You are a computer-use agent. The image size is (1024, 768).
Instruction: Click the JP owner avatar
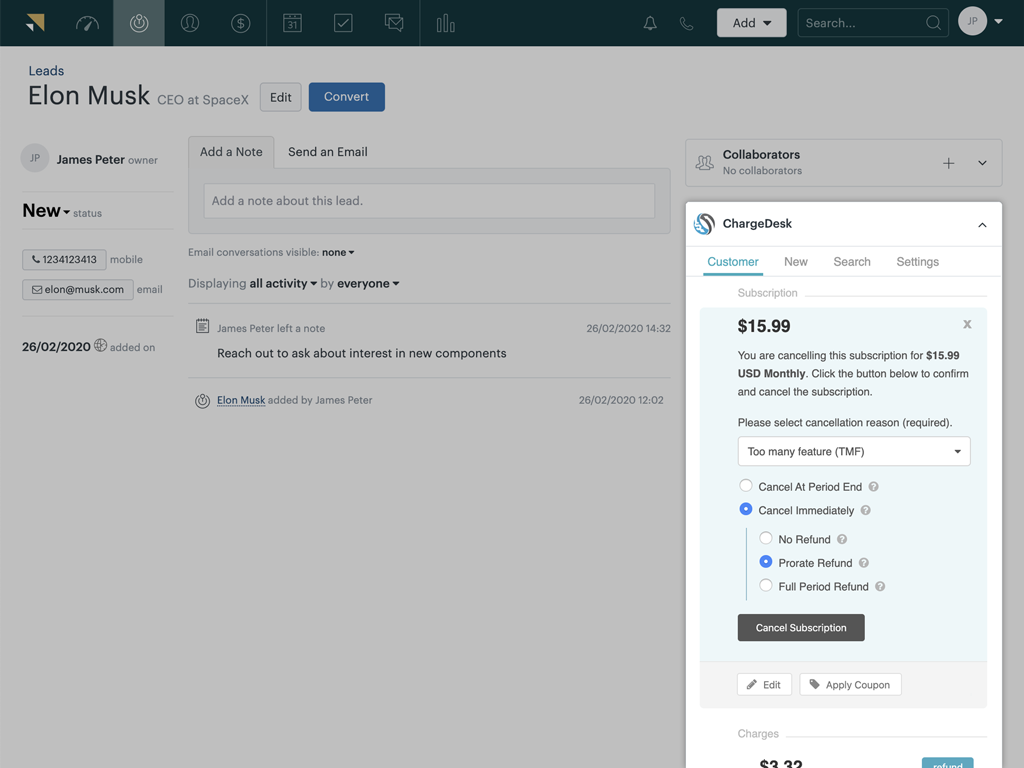(x=35, y=158)
